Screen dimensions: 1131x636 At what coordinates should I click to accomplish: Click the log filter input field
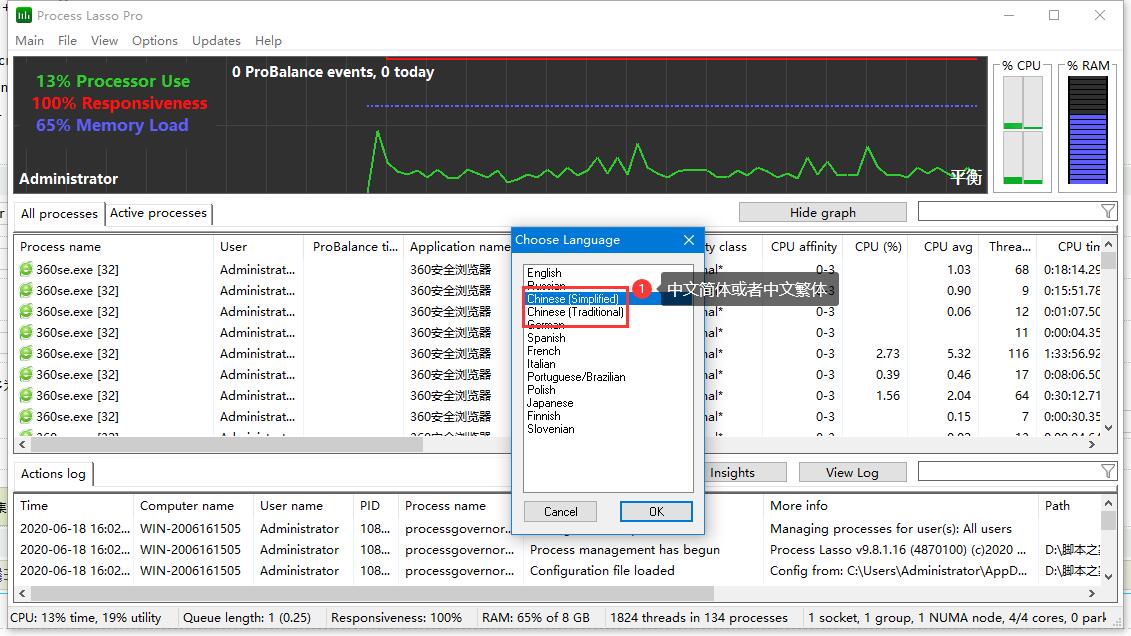click(x=1008, y=472)
